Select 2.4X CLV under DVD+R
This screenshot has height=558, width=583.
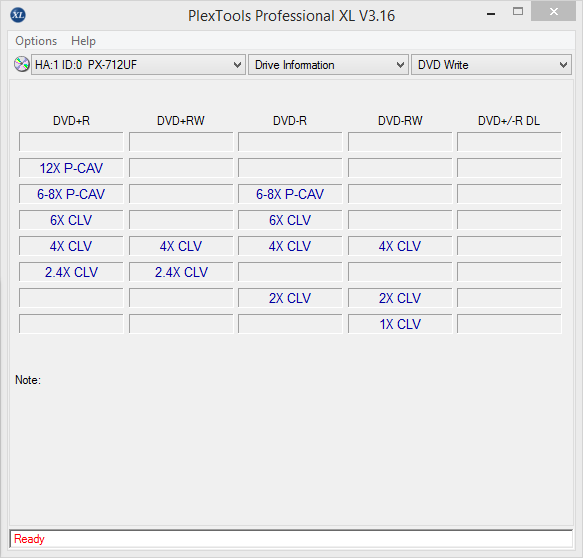71,272
